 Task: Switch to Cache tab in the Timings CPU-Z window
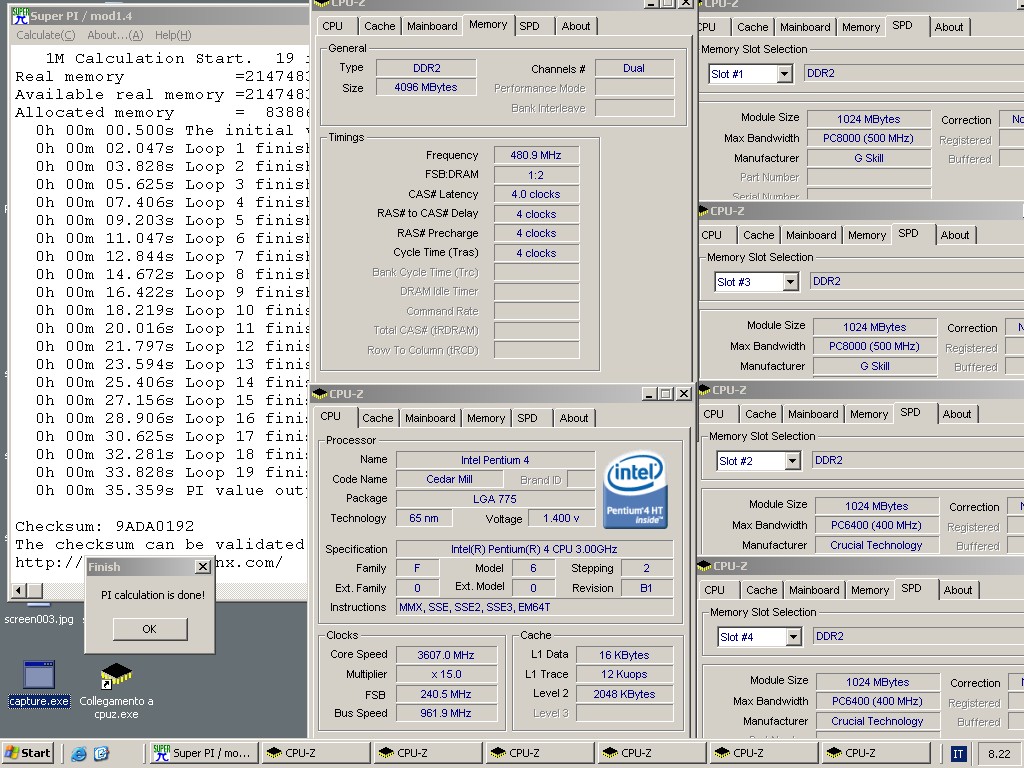coord(379,26)
